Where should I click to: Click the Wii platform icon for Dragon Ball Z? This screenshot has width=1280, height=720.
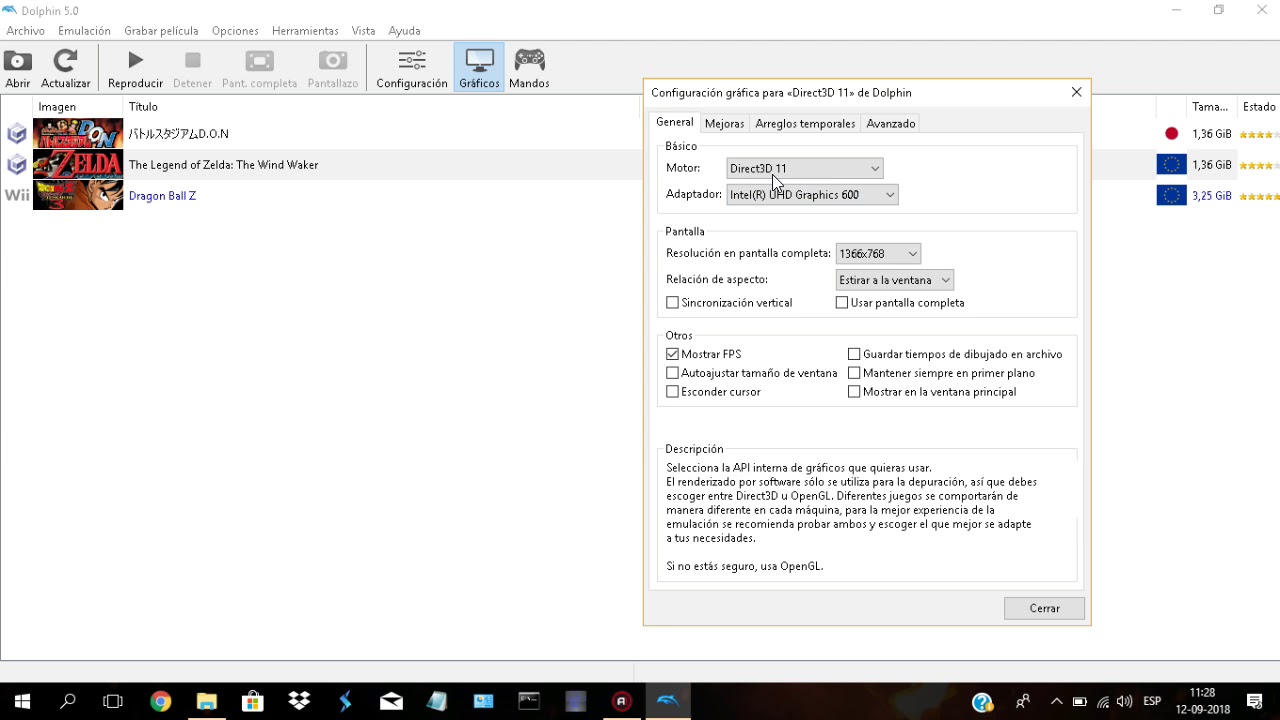17,195
